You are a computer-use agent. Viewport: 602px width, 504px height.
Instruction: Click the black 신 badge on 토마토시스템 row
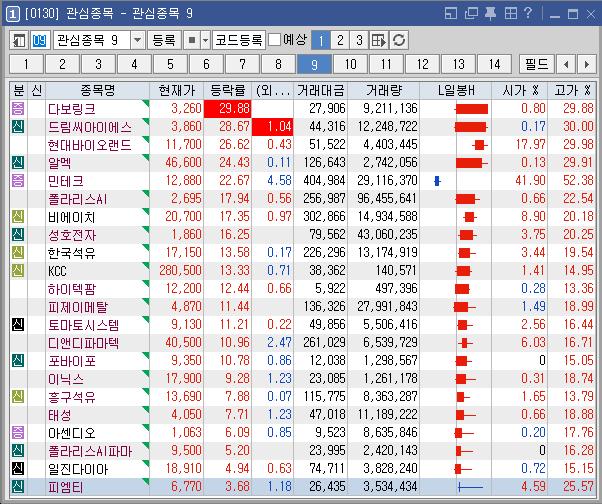click(x=18, y=325)
